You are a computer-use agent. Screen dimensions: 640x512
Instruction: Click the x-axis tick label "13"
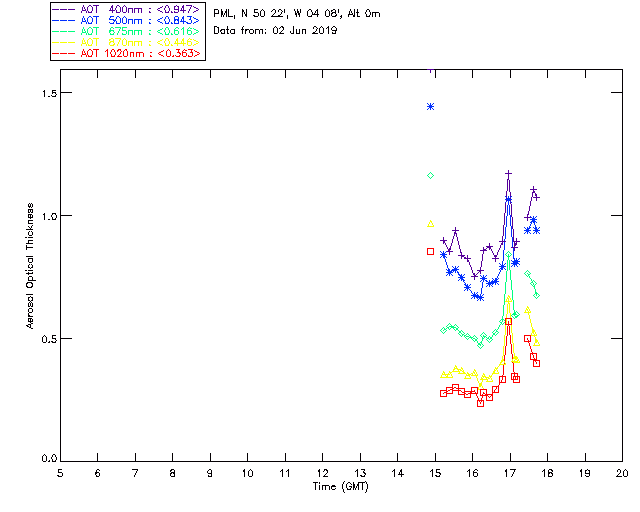tap(360, 474)
